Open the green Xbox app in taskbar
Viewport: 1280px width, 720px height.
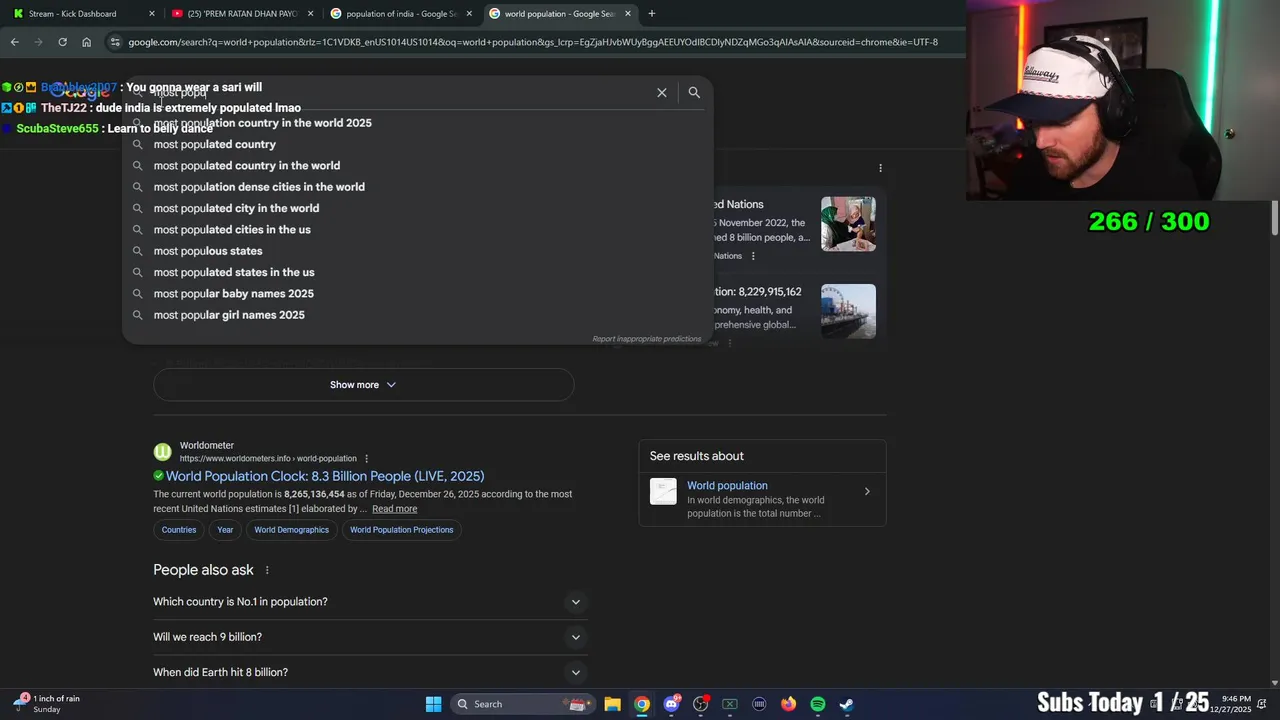[x=730, y=704]
